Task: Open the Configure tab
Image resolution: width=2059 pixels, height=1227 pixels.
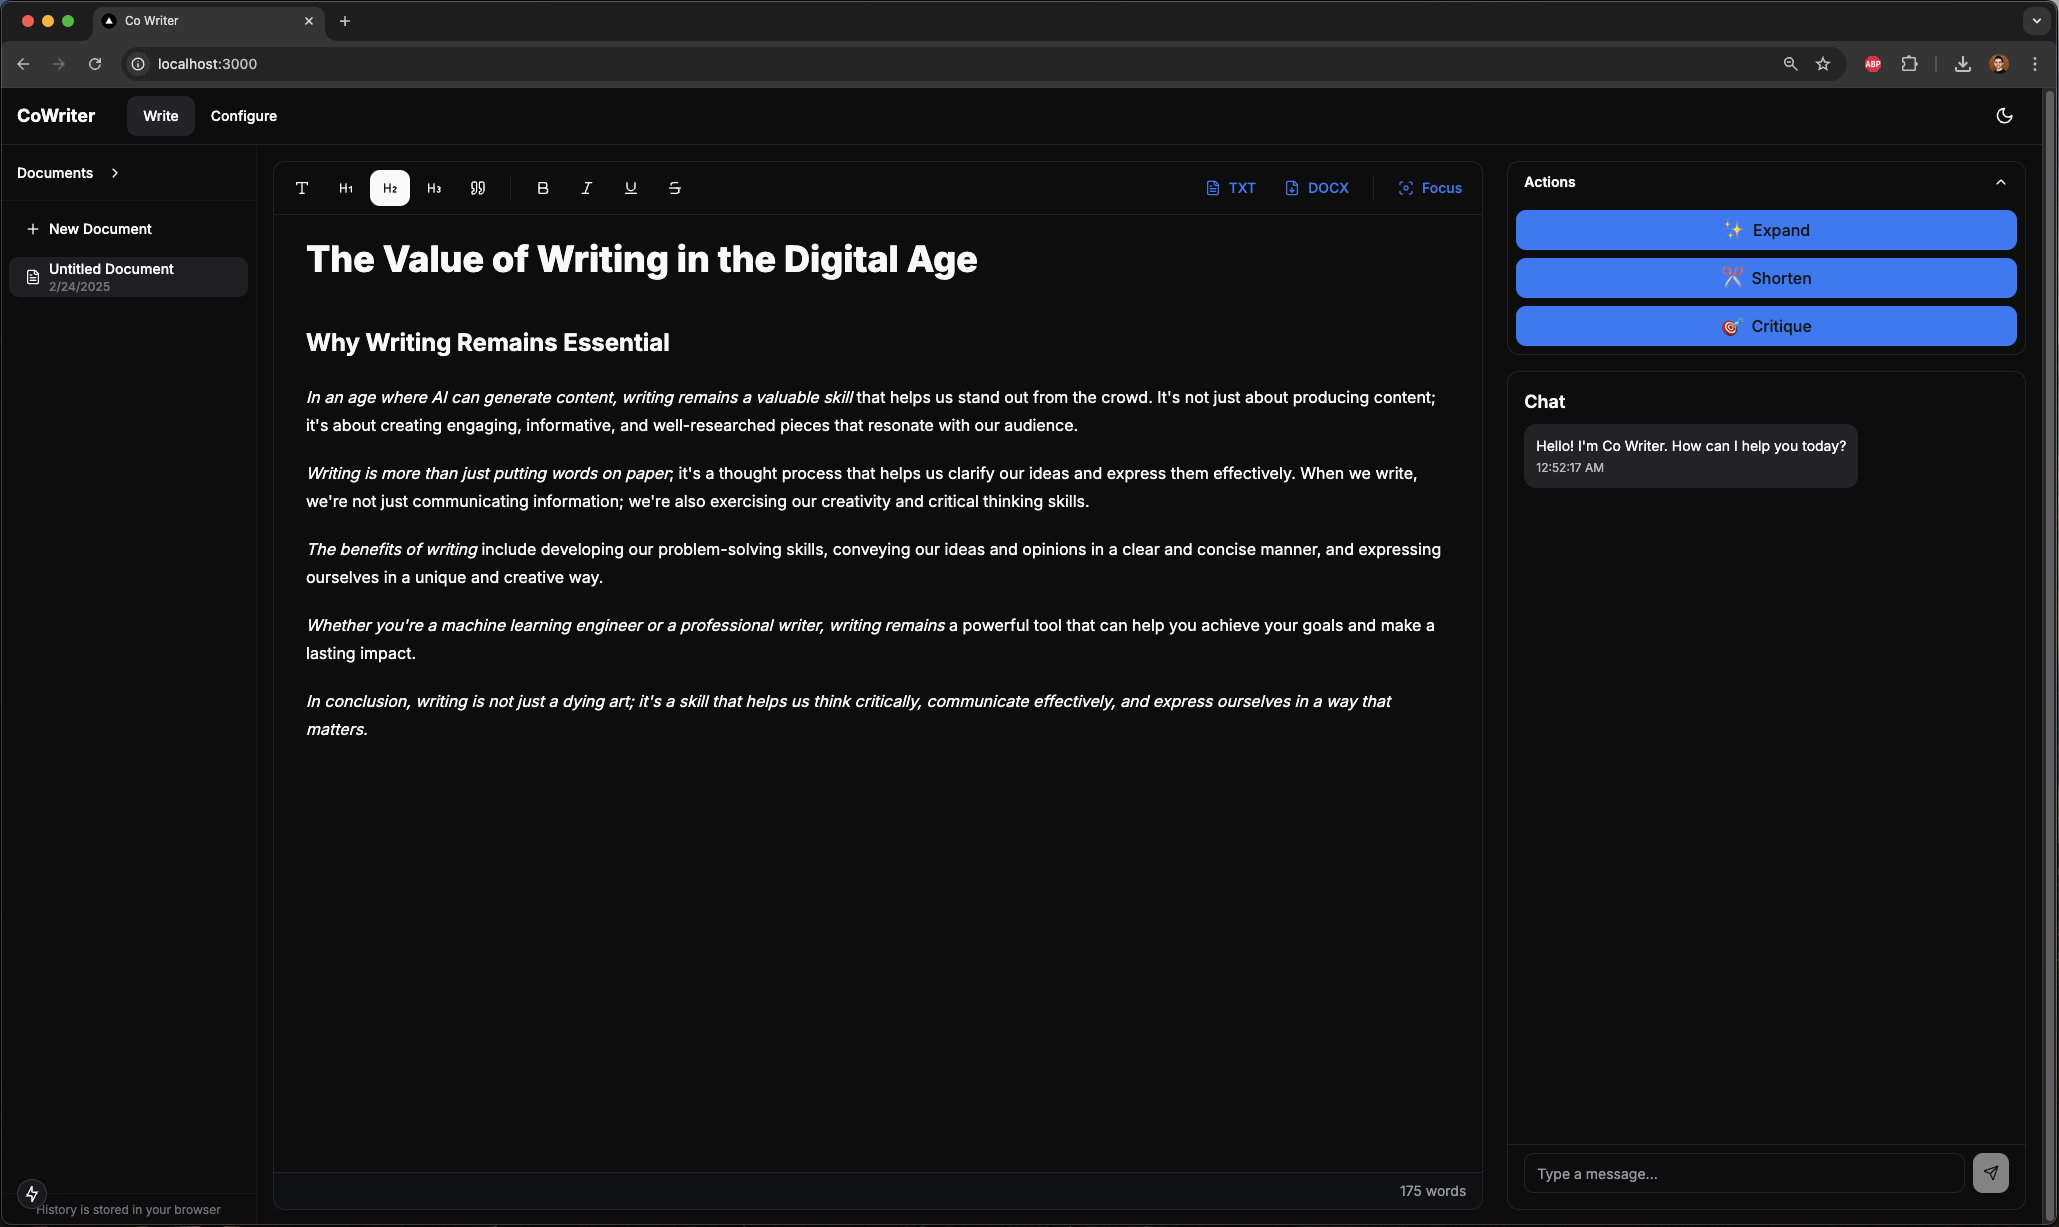Action: 244,116
